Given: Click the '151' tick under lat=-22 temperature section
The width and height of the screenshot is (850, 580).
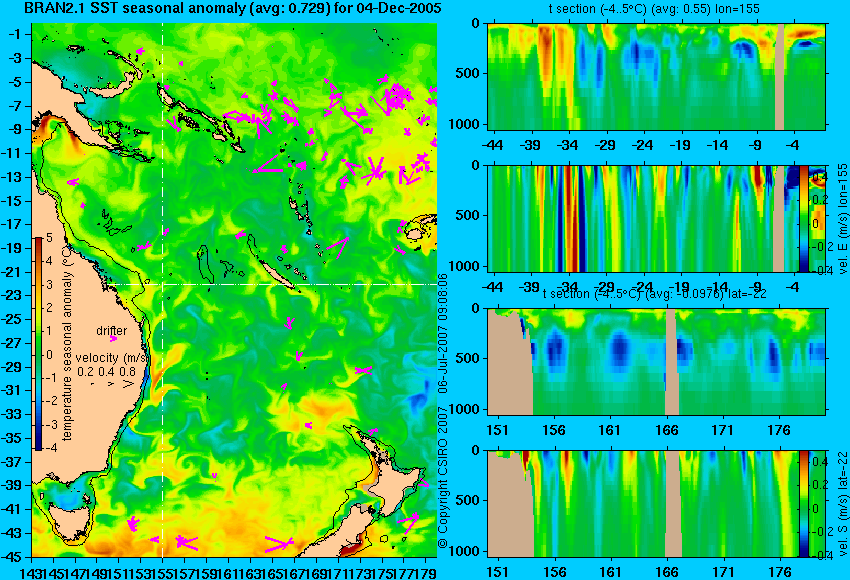Looking at the screenshot, I should 497,430.
